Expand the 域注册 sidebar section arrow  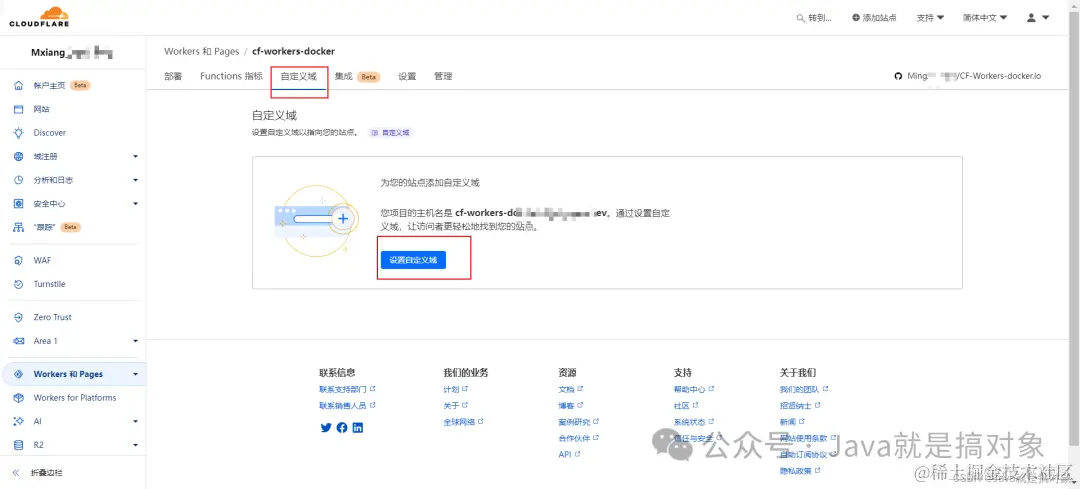point(135,156)
